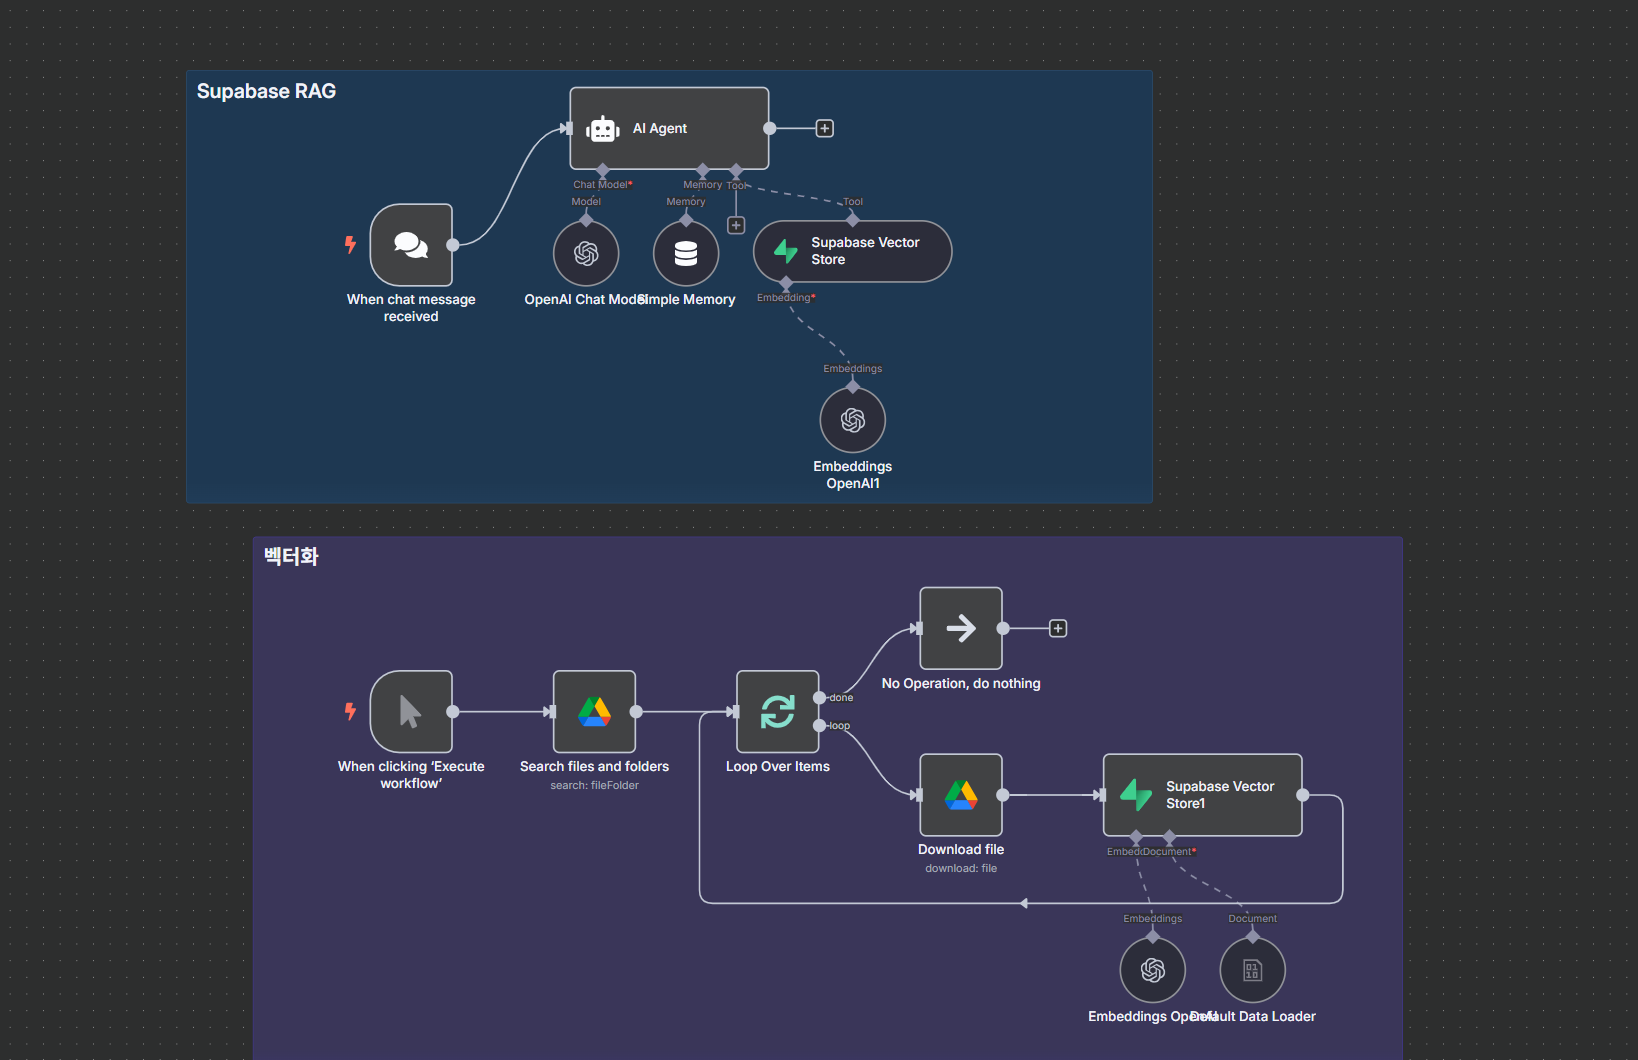The image size is (1638, 1060).
Task: Add a tool to AI Agent plus button
Action: coord(736,226)
